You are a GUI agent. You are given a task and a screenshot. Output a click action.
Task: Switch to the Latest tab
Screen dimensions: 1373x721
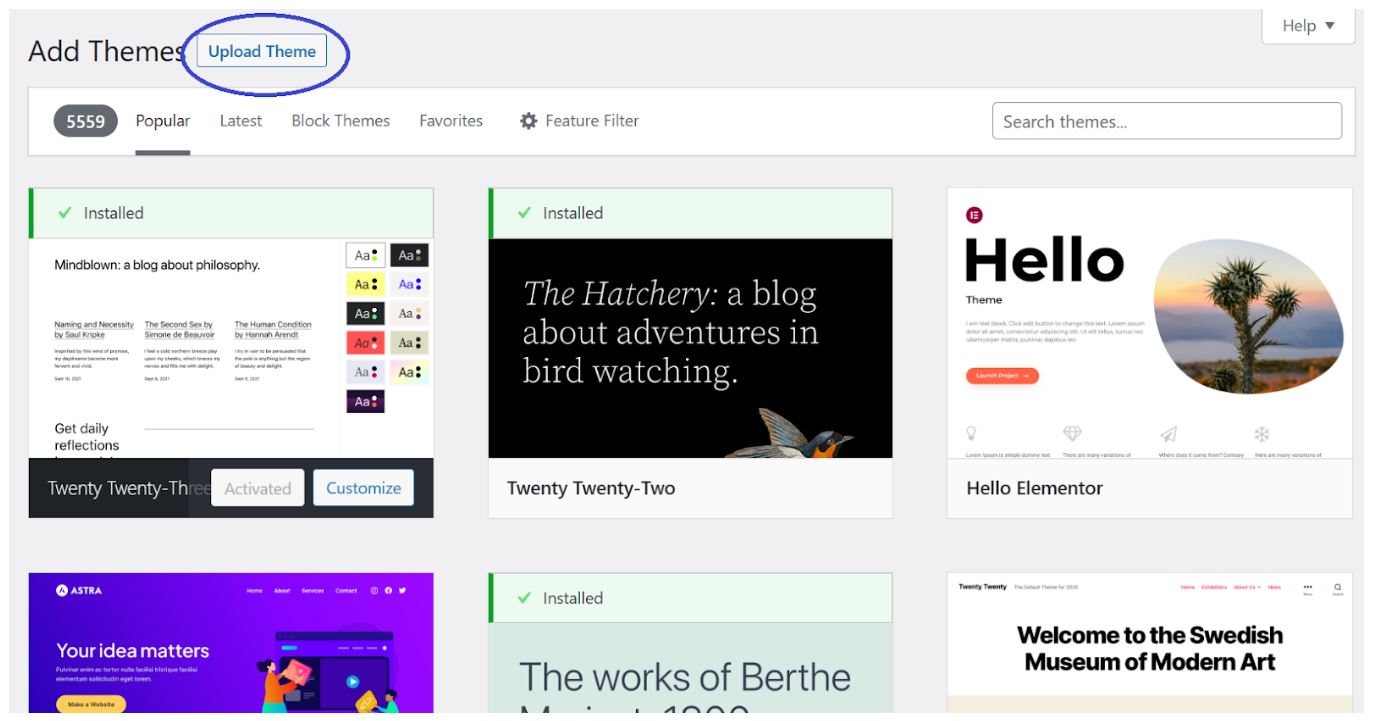tap(241, 121)
